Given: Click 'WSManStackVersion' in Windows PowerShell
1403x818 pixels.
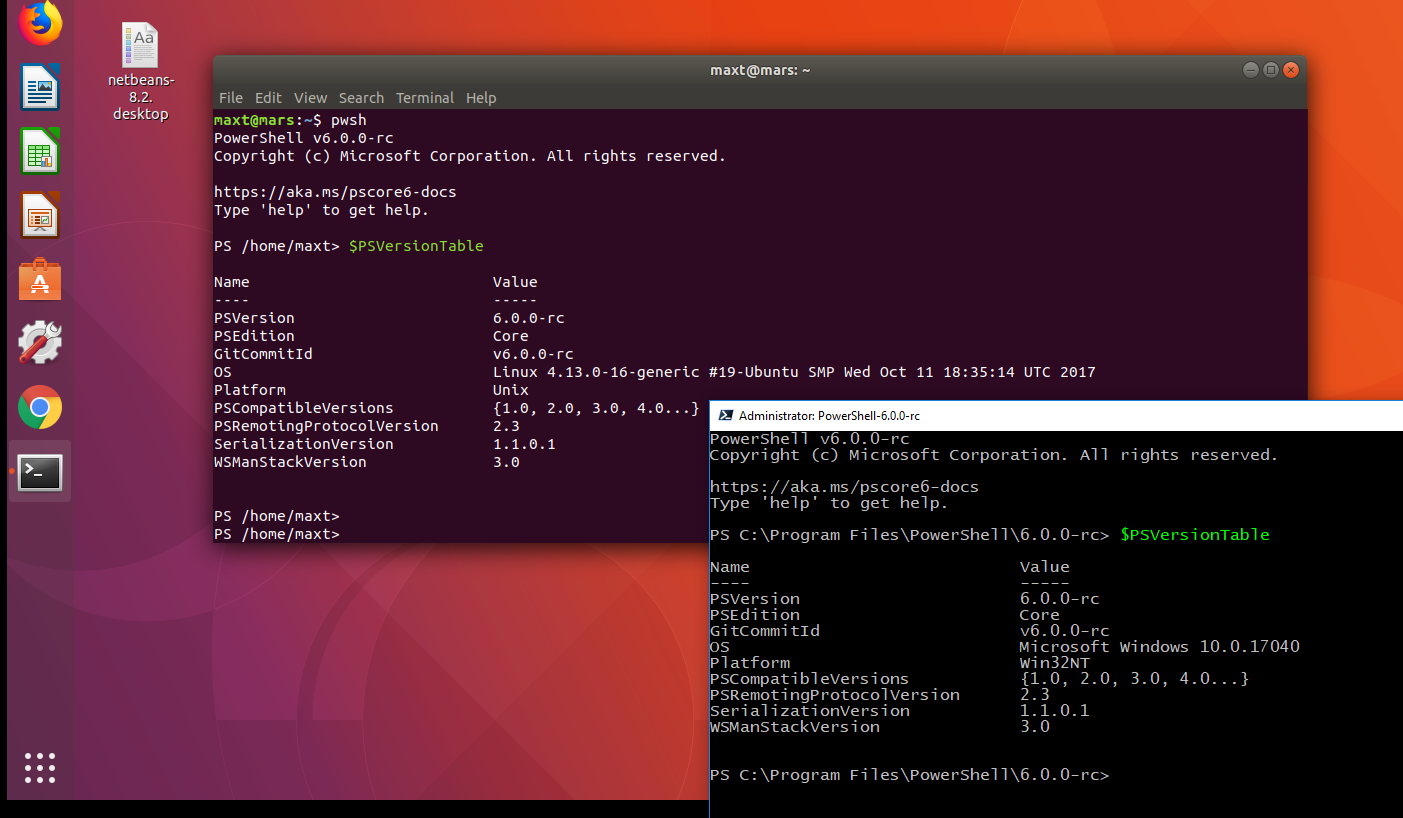Looking at the screenshot, I should [x=795, y=727].
